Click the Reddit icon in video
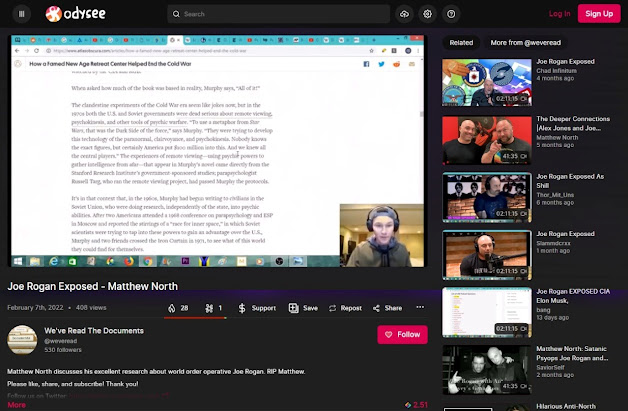The image size is (628, 411). coord(397,64)
